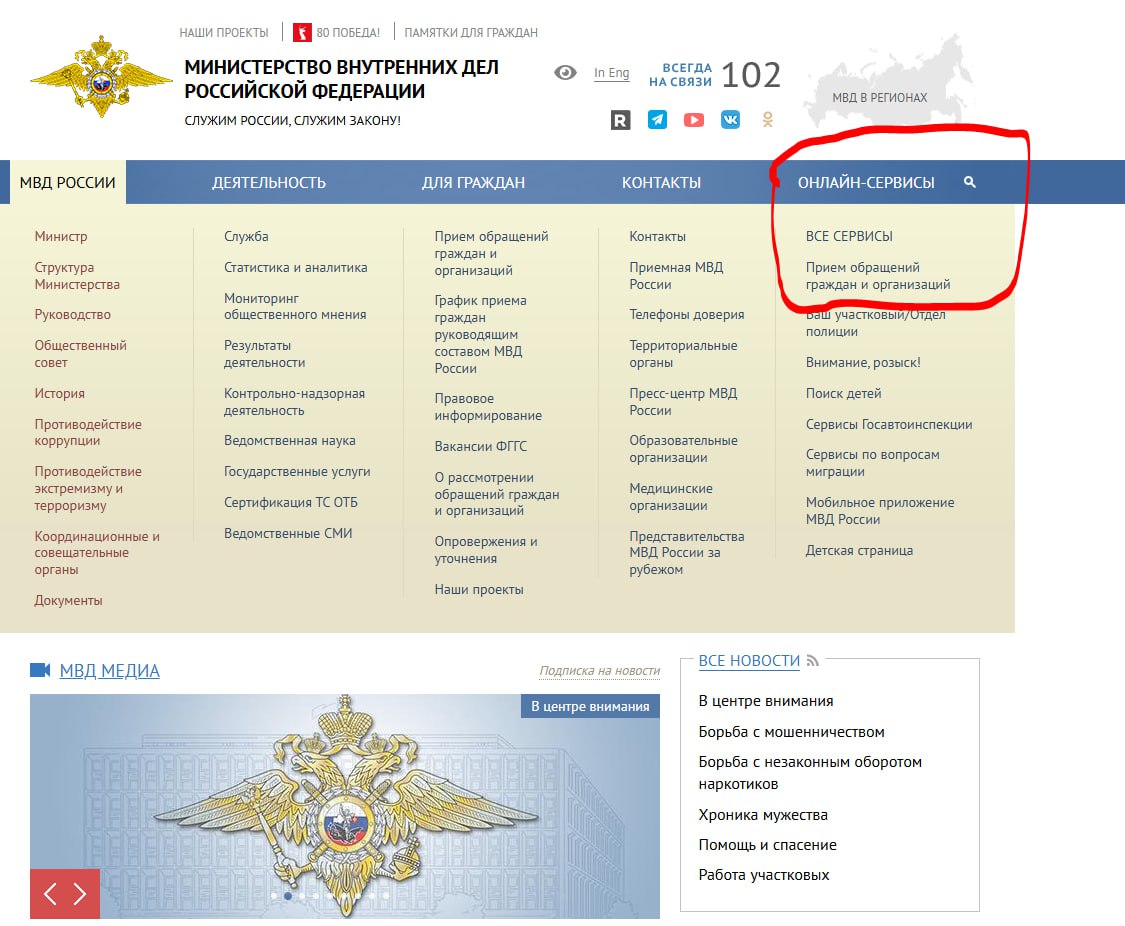Open the Rutube social icon
The image size is (1125, 926).
[x=620, y=120]
